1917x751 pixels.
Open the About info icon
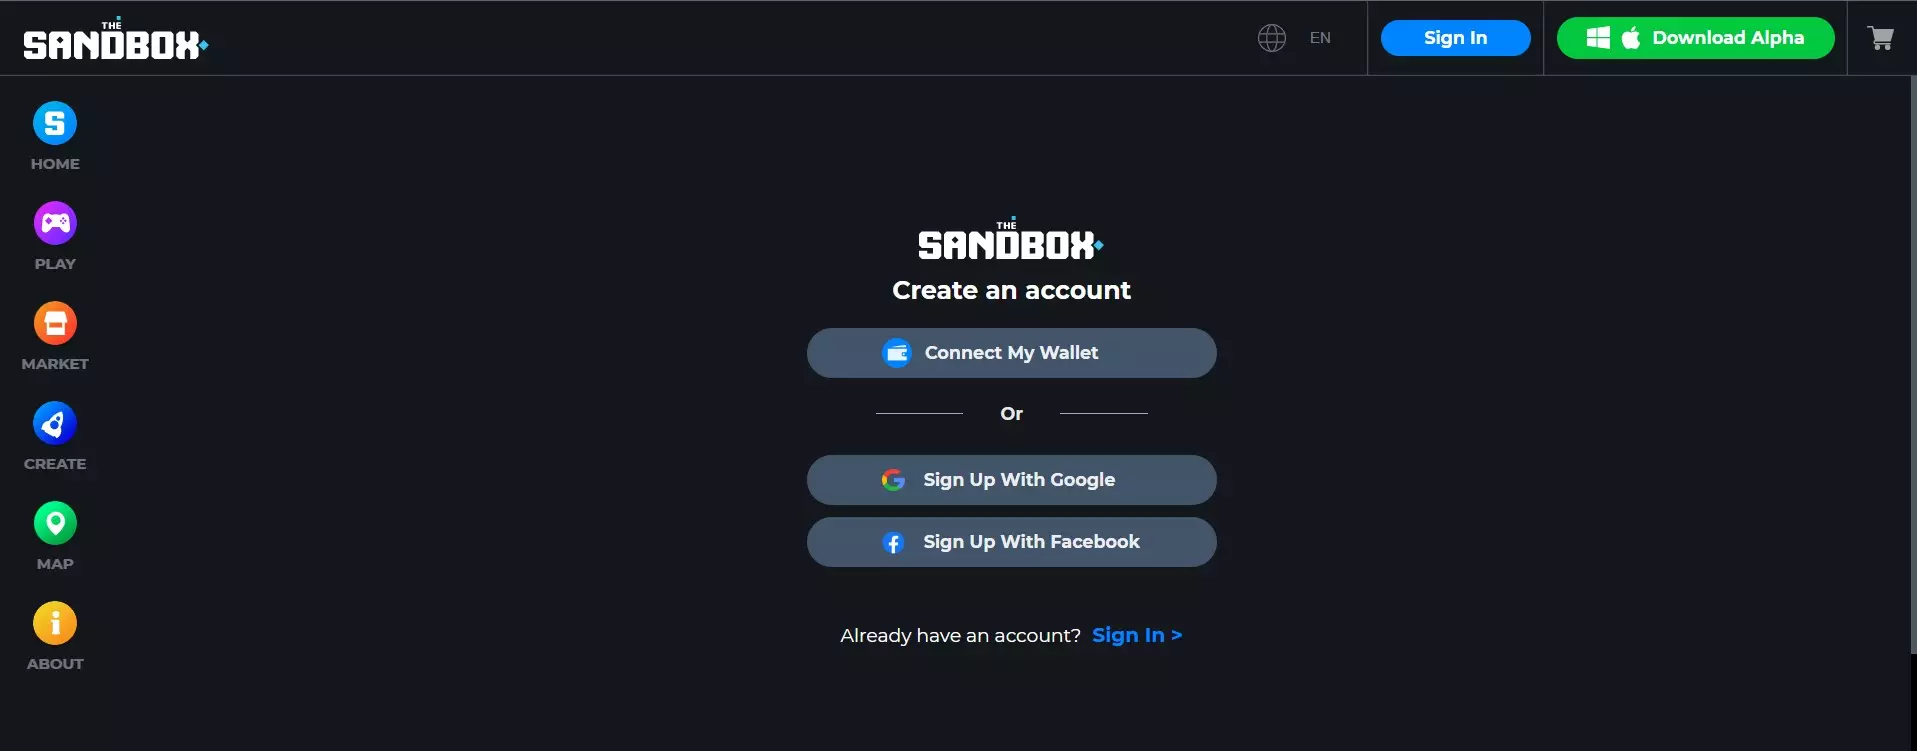[55, 623]
